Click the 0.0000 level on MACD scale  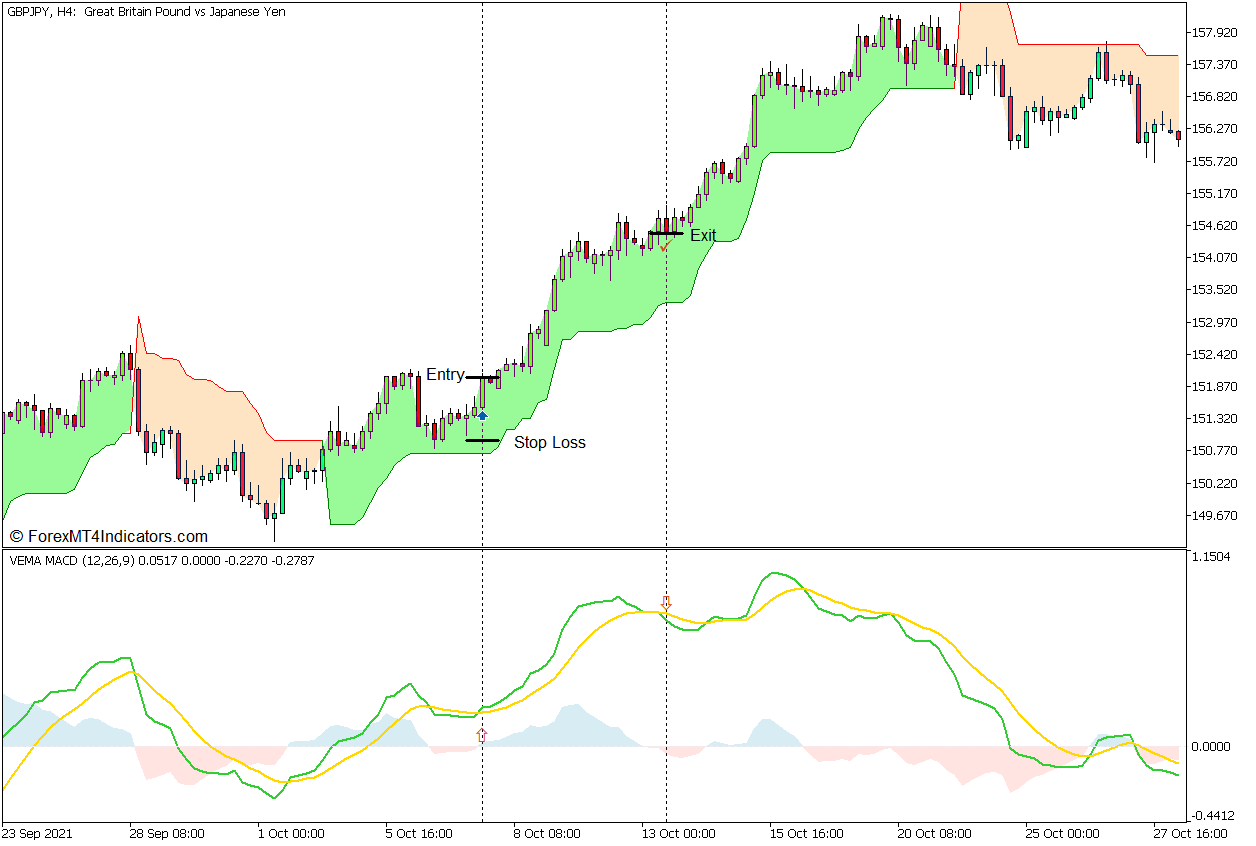1213,747
